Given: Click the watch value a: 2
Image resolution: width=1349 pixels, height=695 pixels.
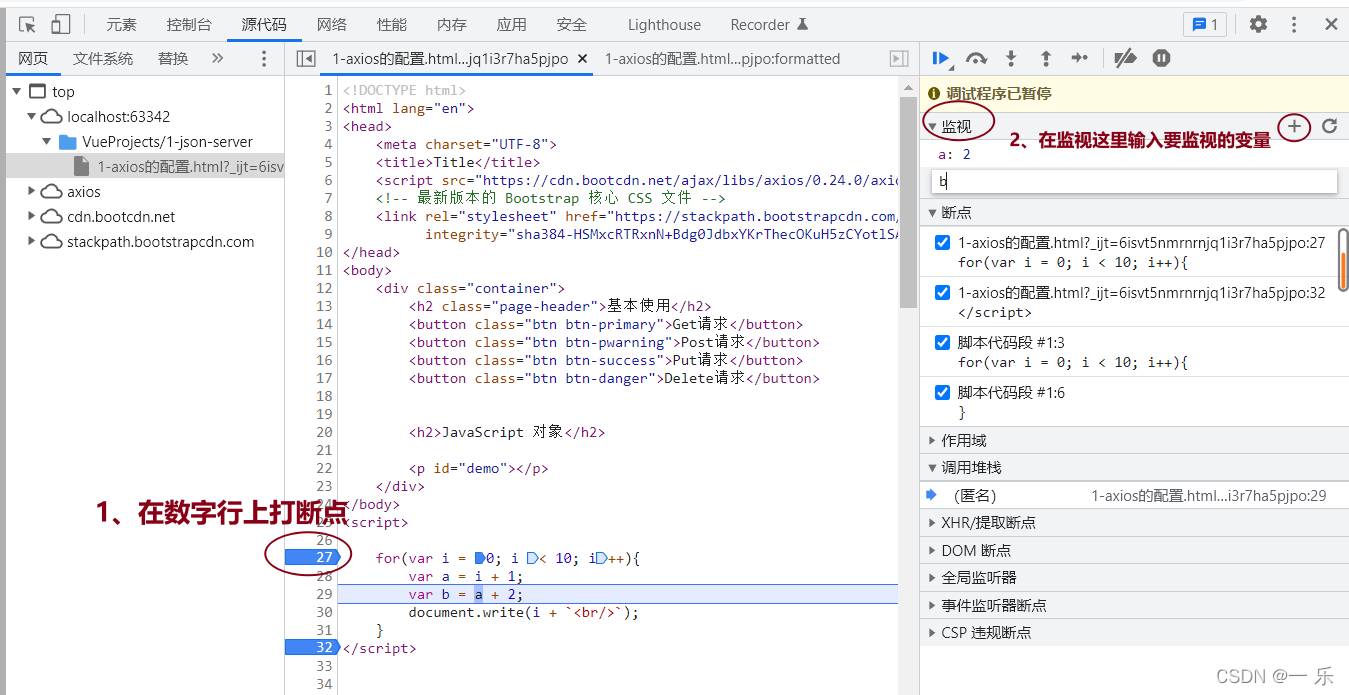Looking at the screenshot, I should coord(954,155).
